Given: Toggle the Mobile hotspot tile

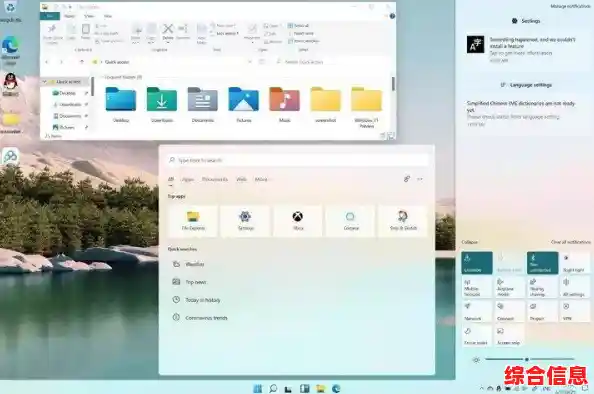Looking at the screenshot, I should click(x=477, y=287).
